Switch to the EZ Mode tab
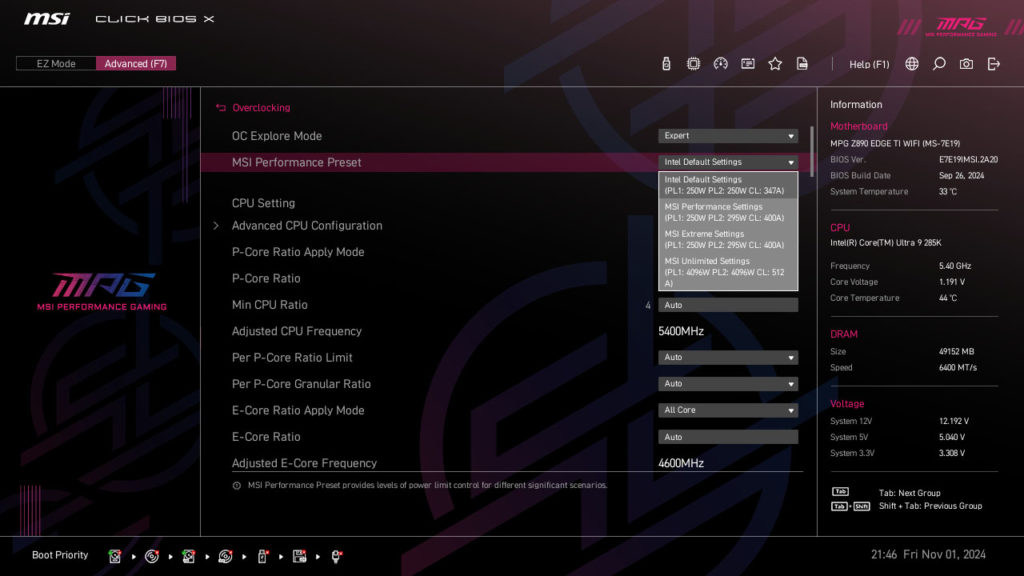 click(x=55, y=62)
